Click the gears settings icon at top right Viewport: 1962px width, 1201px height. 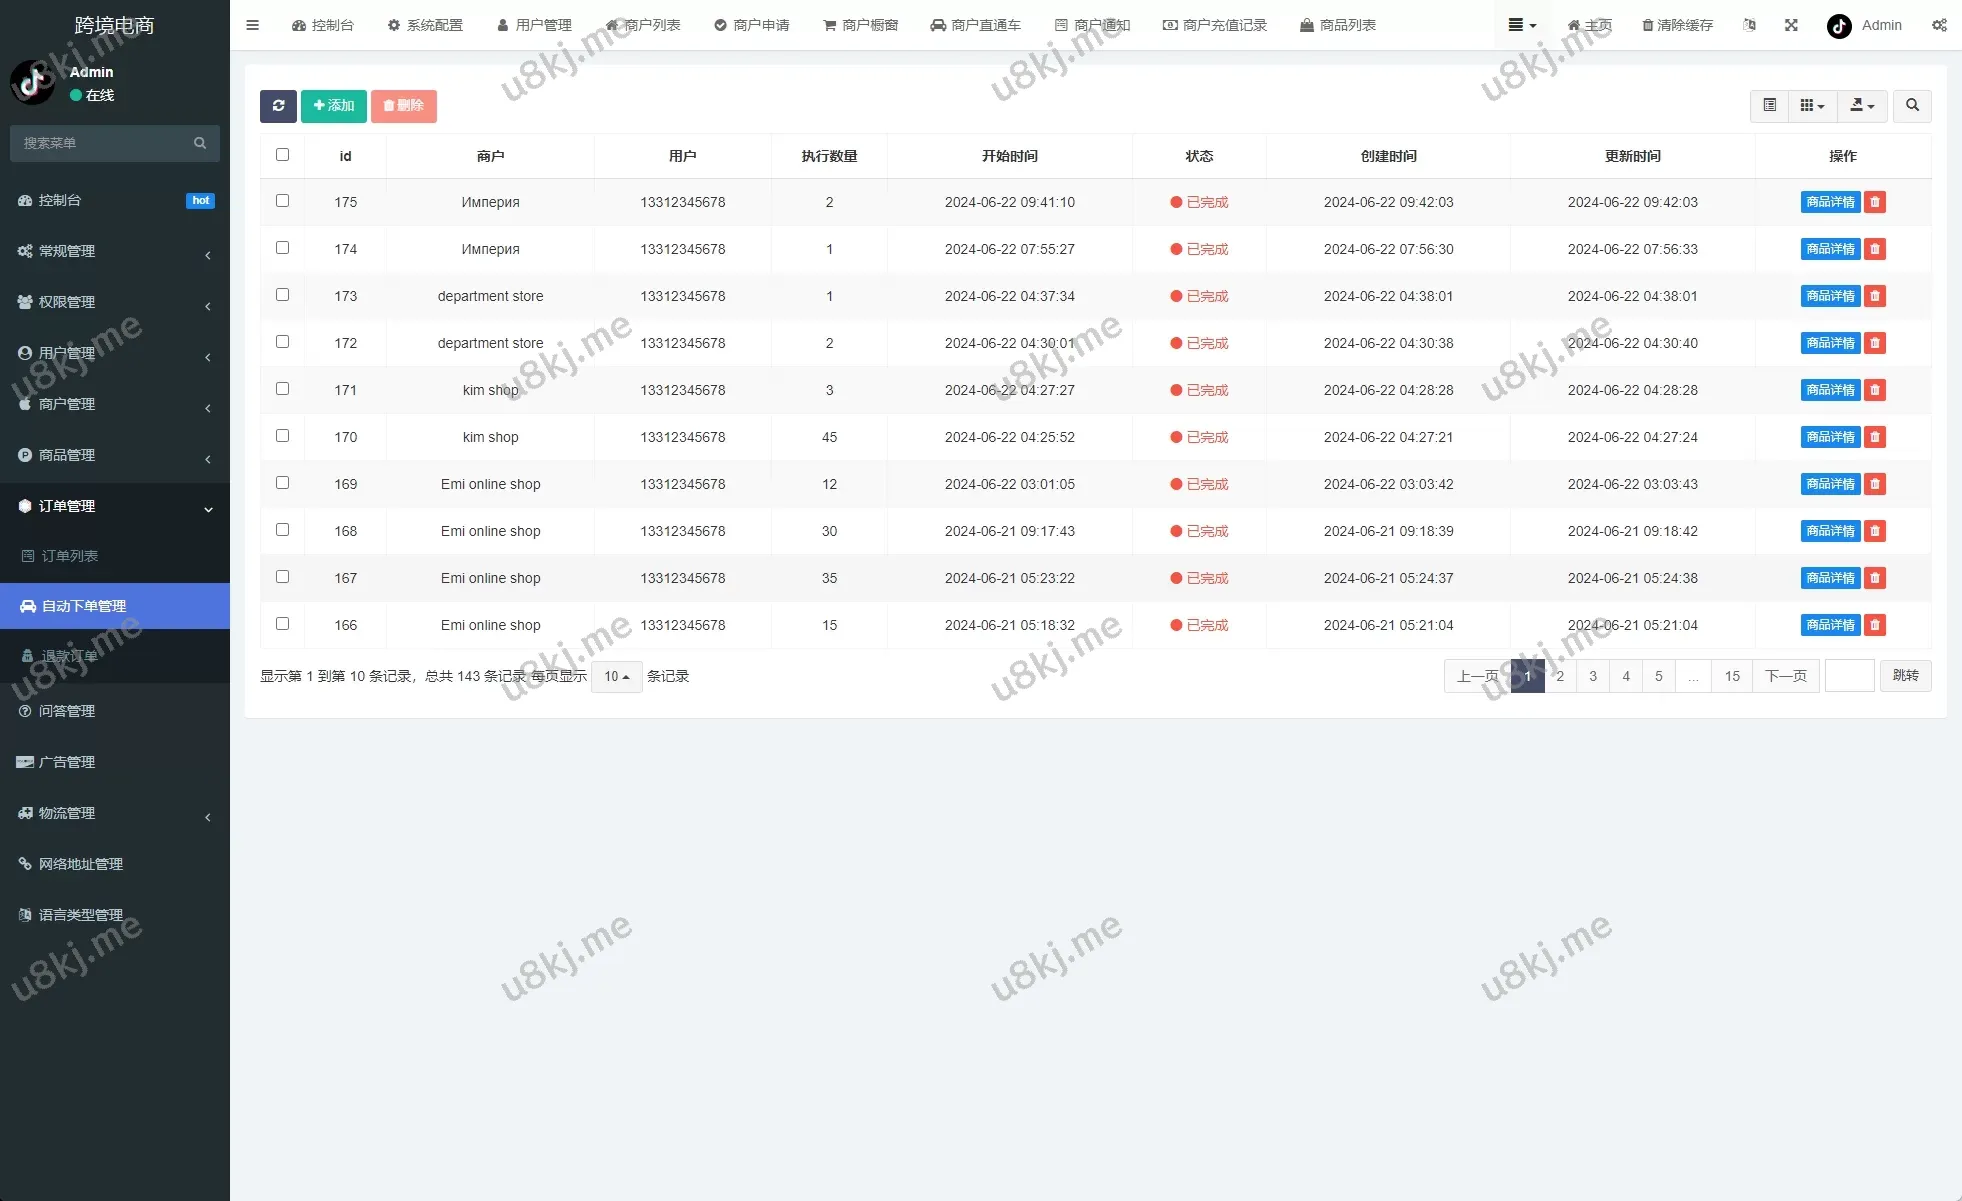pos(1939,25)
